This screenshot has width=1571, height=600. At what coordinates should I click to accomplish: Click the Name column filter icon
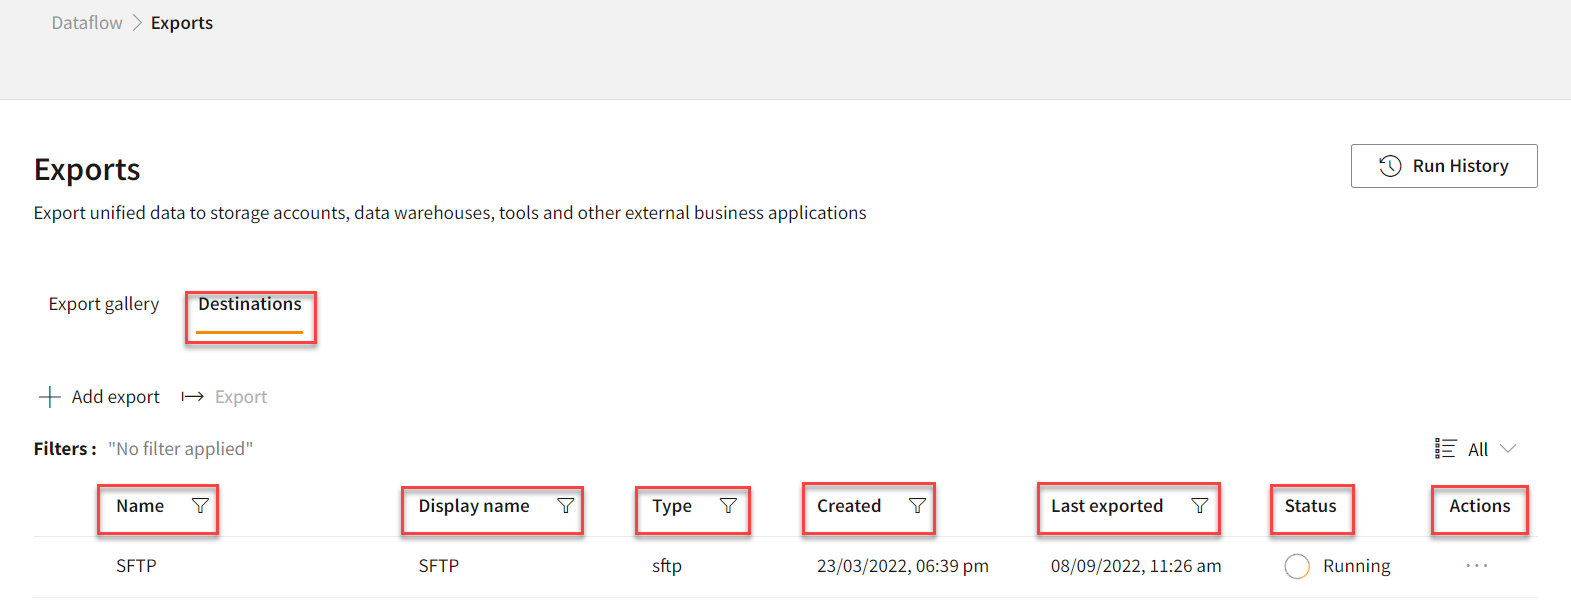(x=200, y=506)
